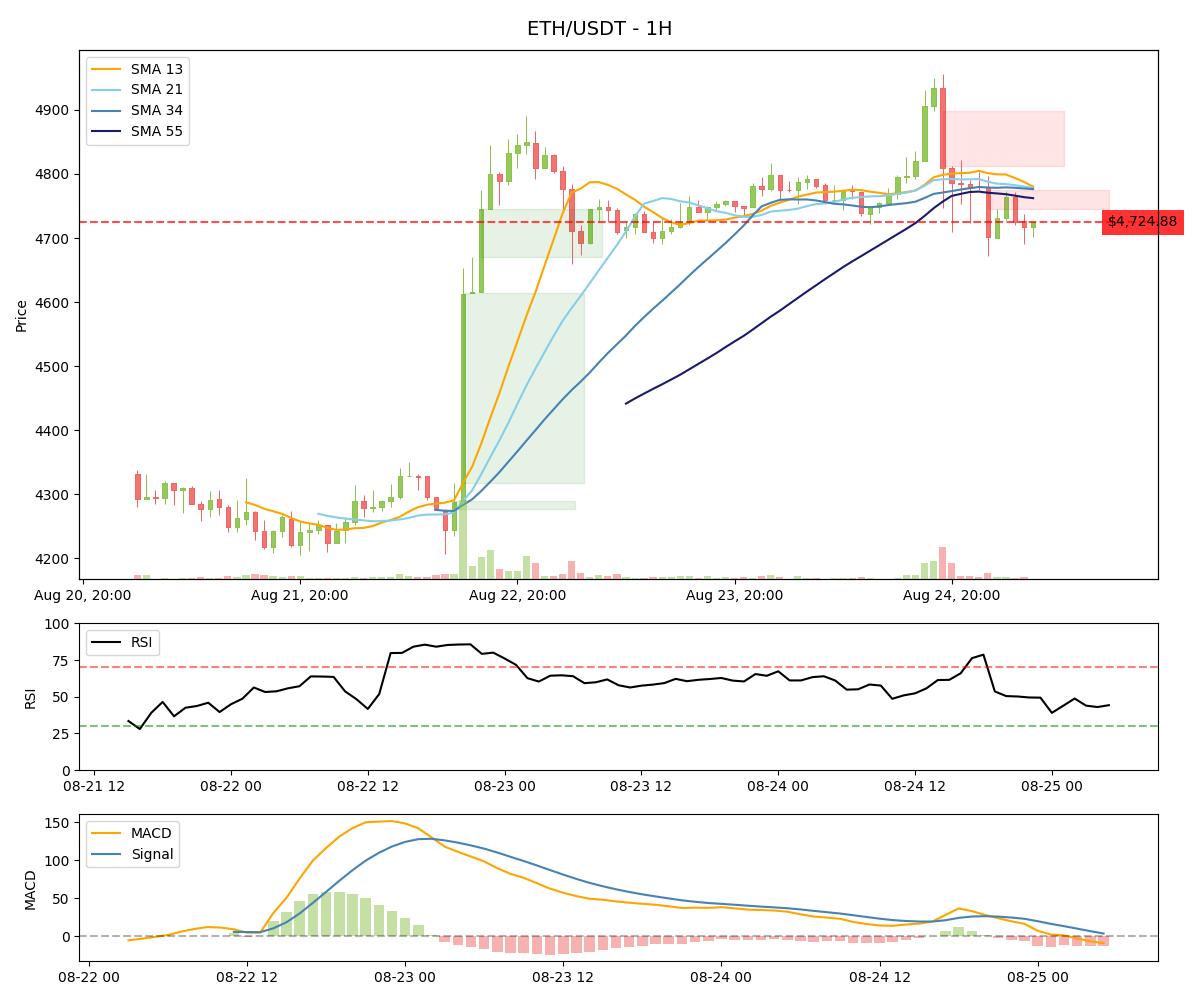This screenshot has height=1000, width=1200.
Task: Click the MACD y-axis title
Action: pos(30,889)
